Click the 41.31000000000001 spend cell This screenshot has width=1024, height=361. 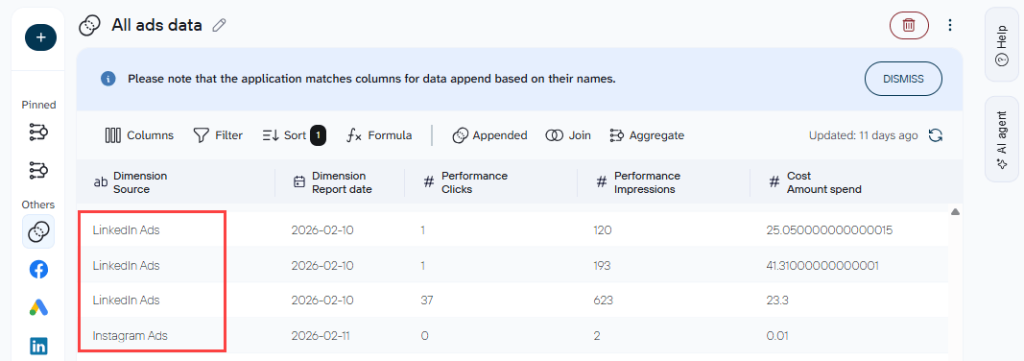click(x=822, y=266)
